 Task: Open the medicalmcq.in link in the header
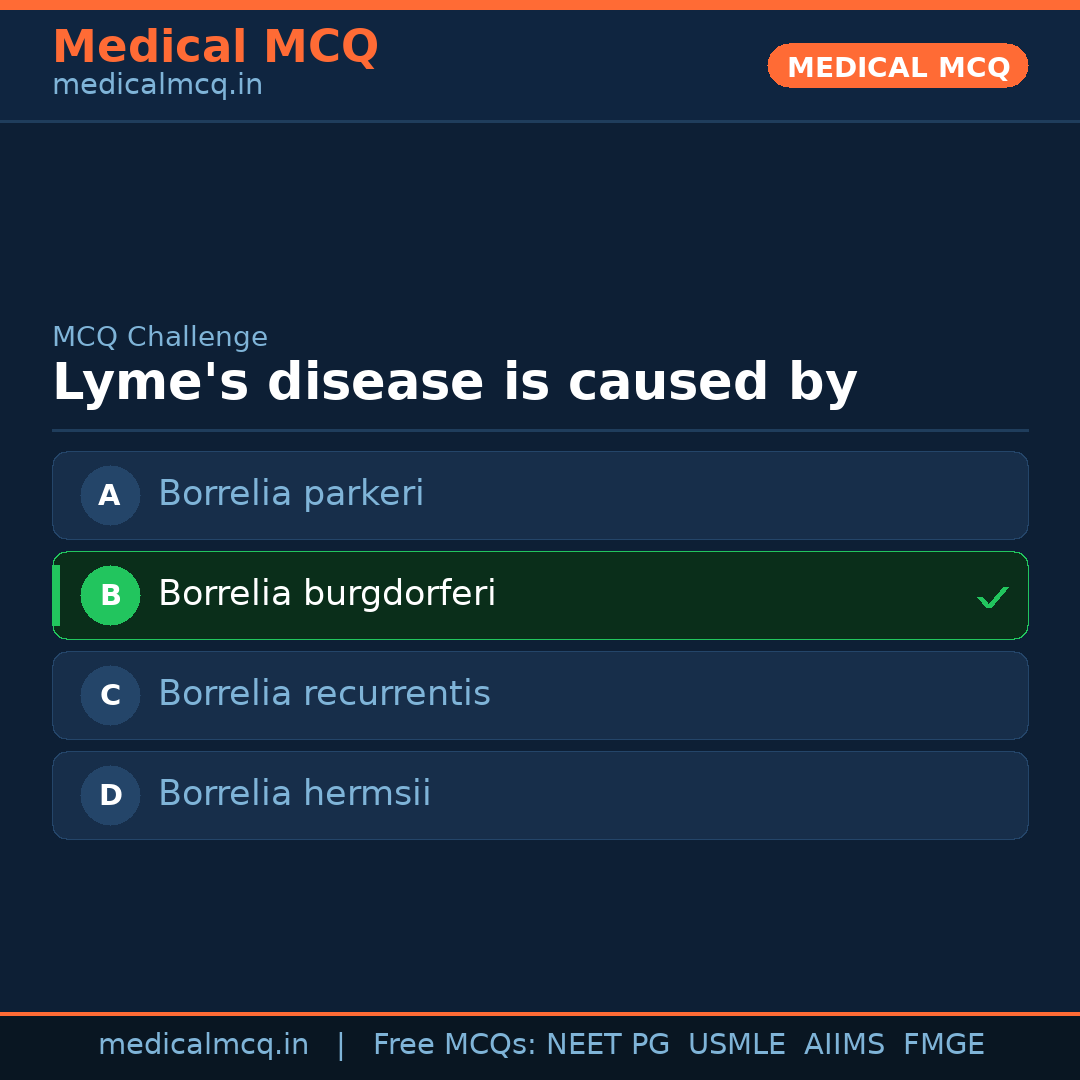(157, 85)
